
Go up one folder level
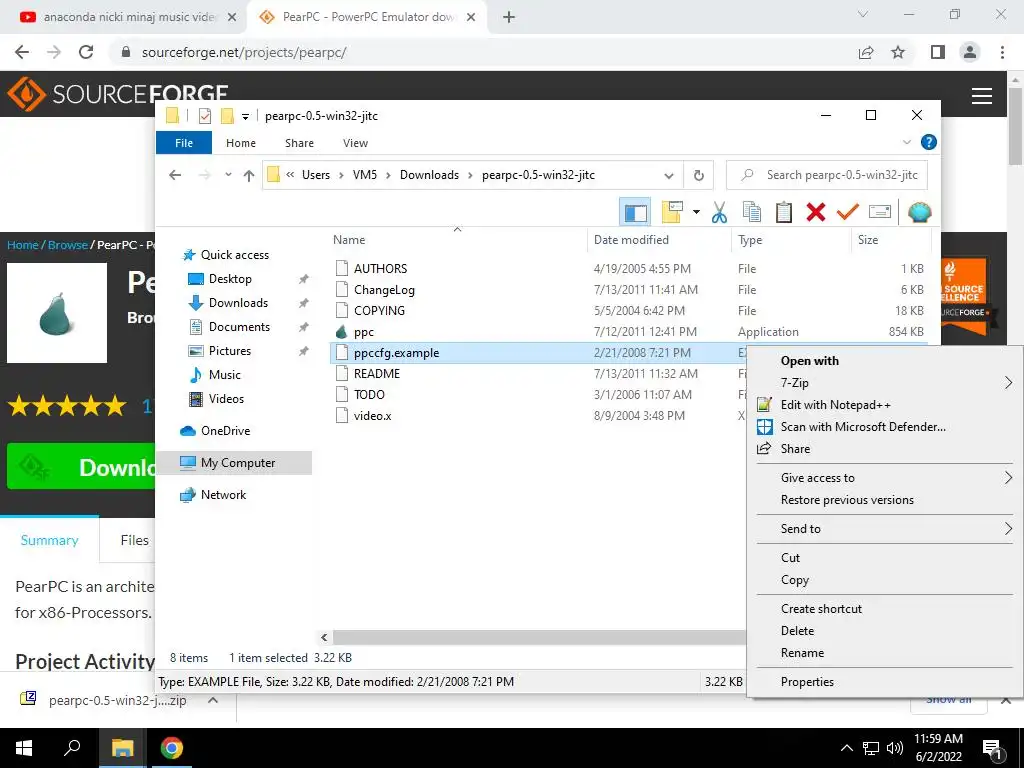click(249, 175)
